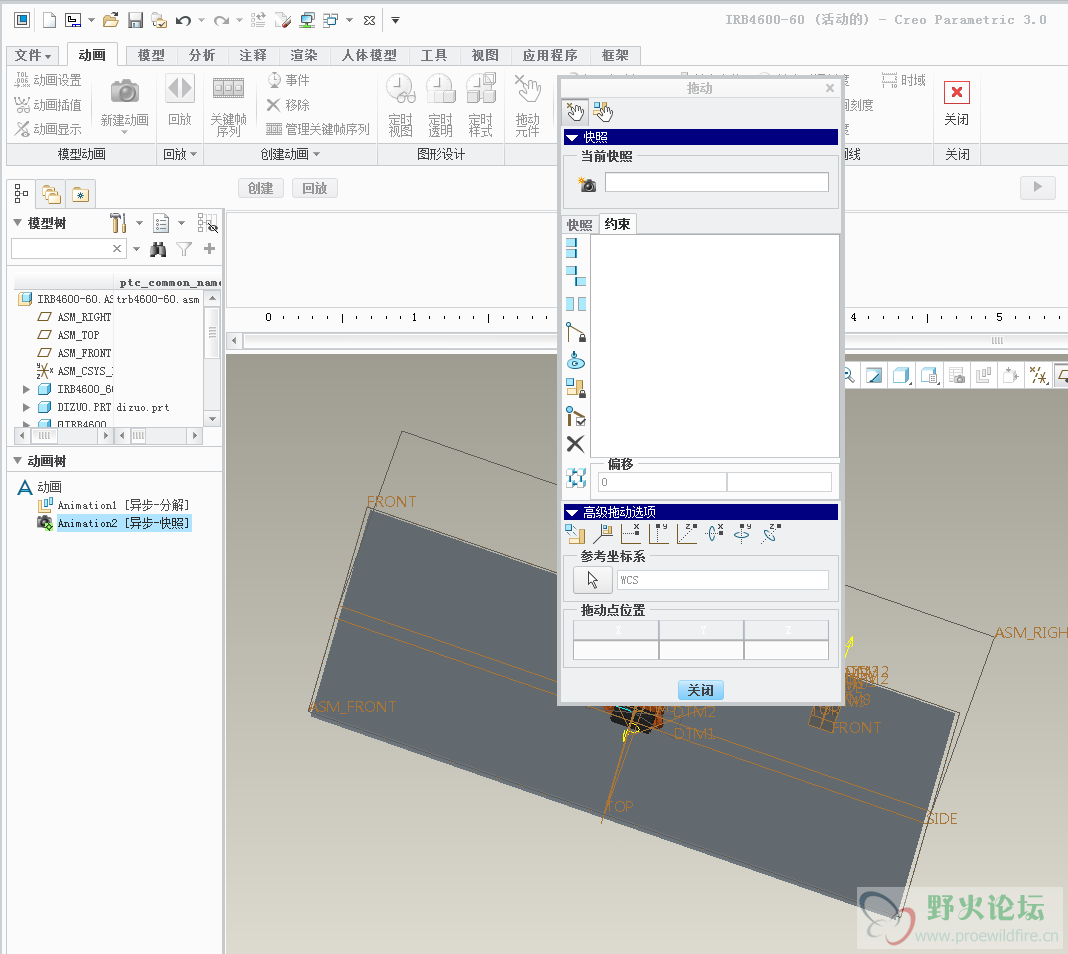1068x954 pixels.
Task: Select the Y-translation drag option icon
Action: (659, 534)
